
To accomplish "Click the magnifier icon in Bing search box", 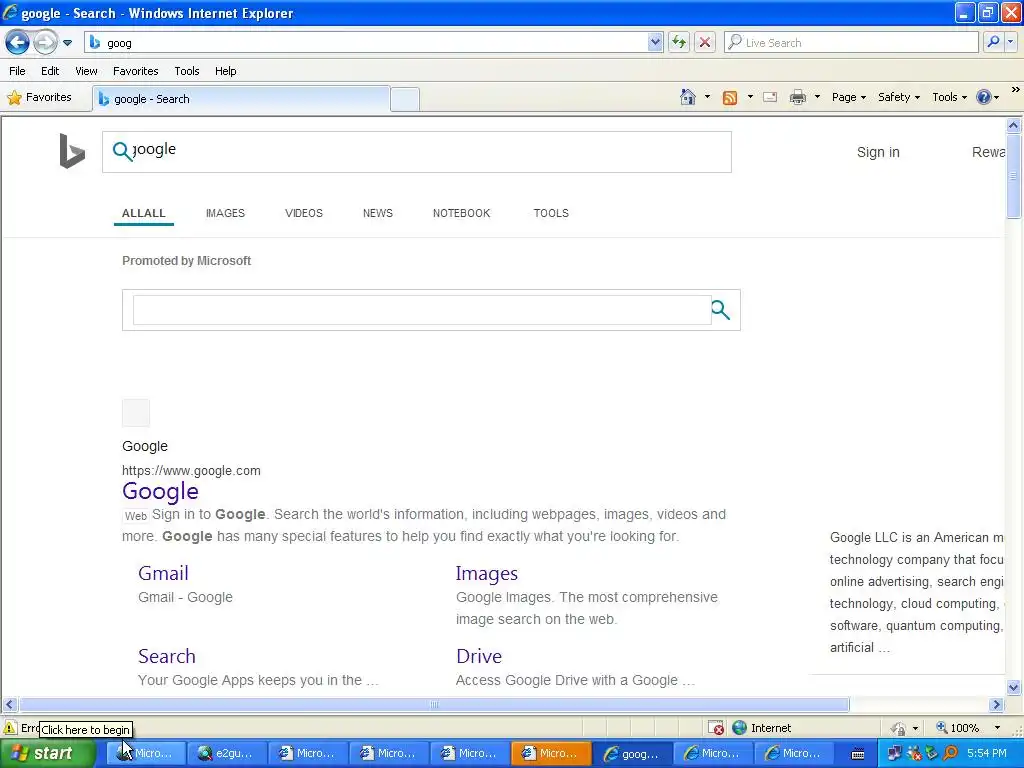I will 122,152.
